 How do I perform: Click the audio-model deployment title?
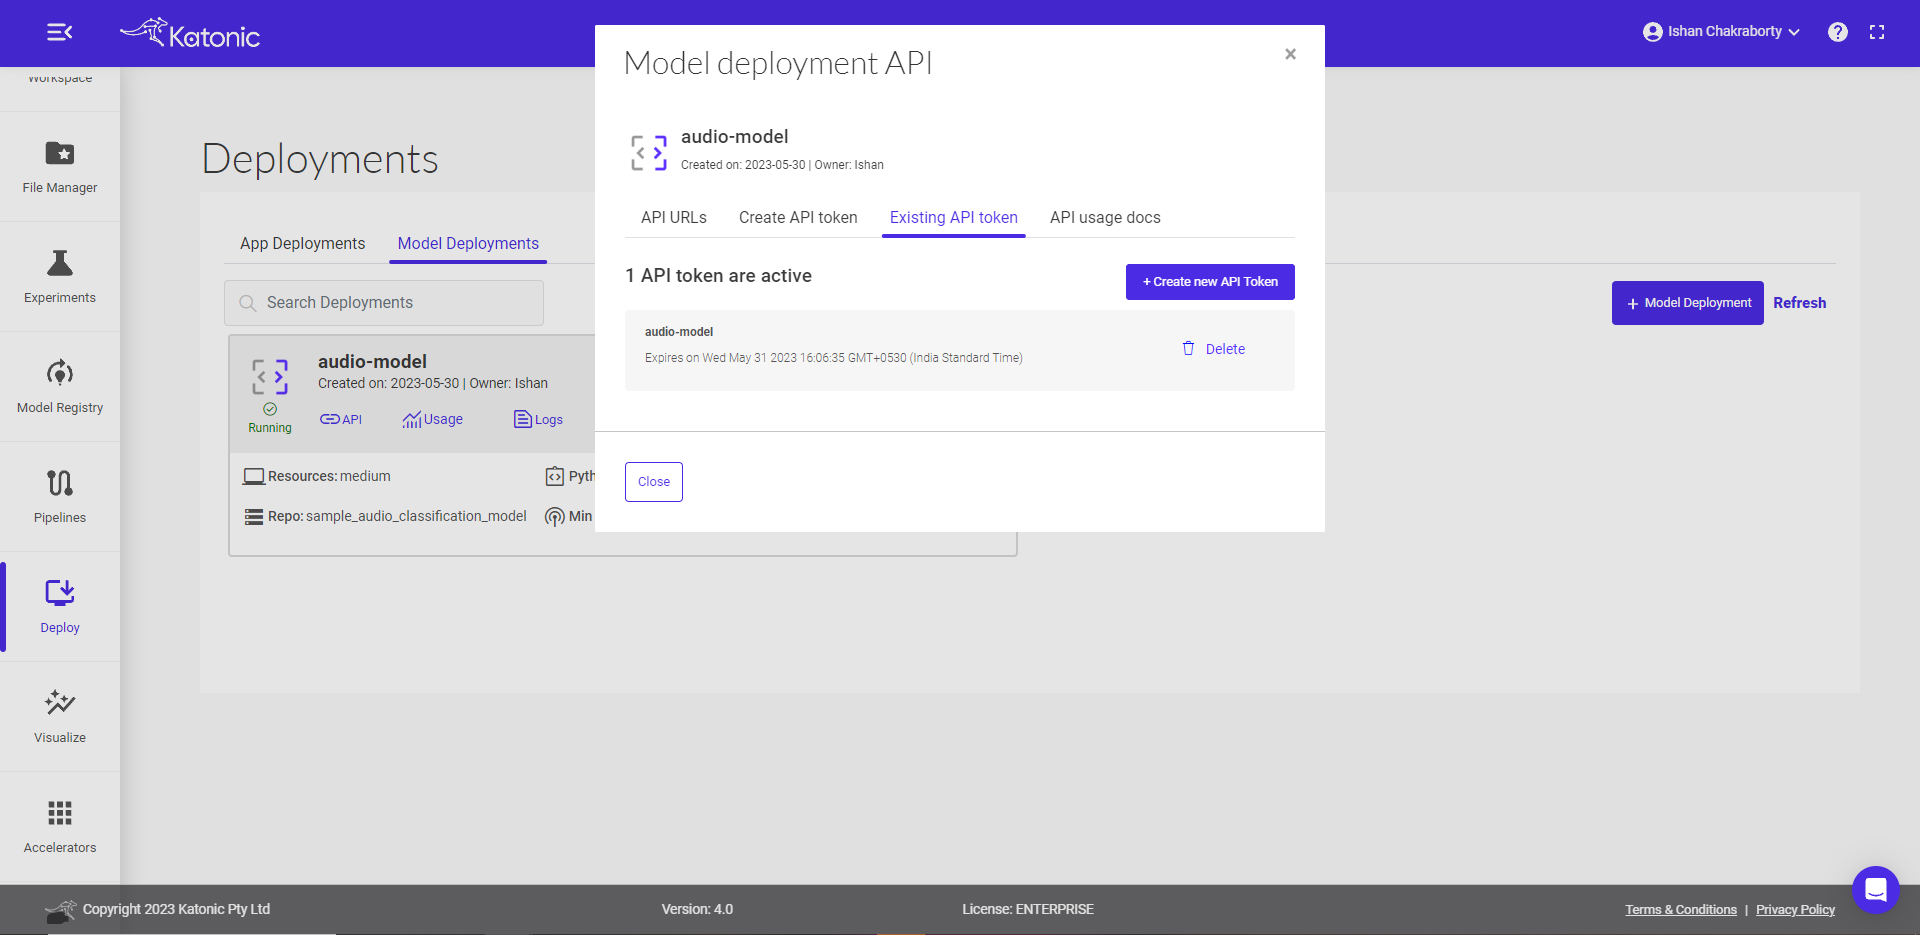372,361
